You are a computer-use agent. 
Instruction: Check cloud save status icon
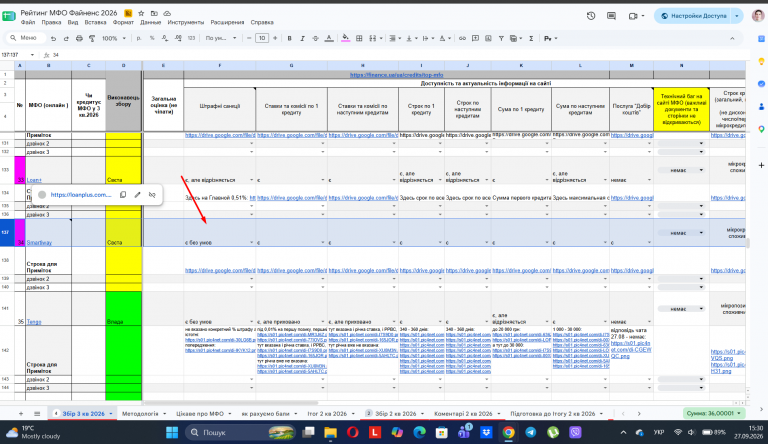coord(167,13)
